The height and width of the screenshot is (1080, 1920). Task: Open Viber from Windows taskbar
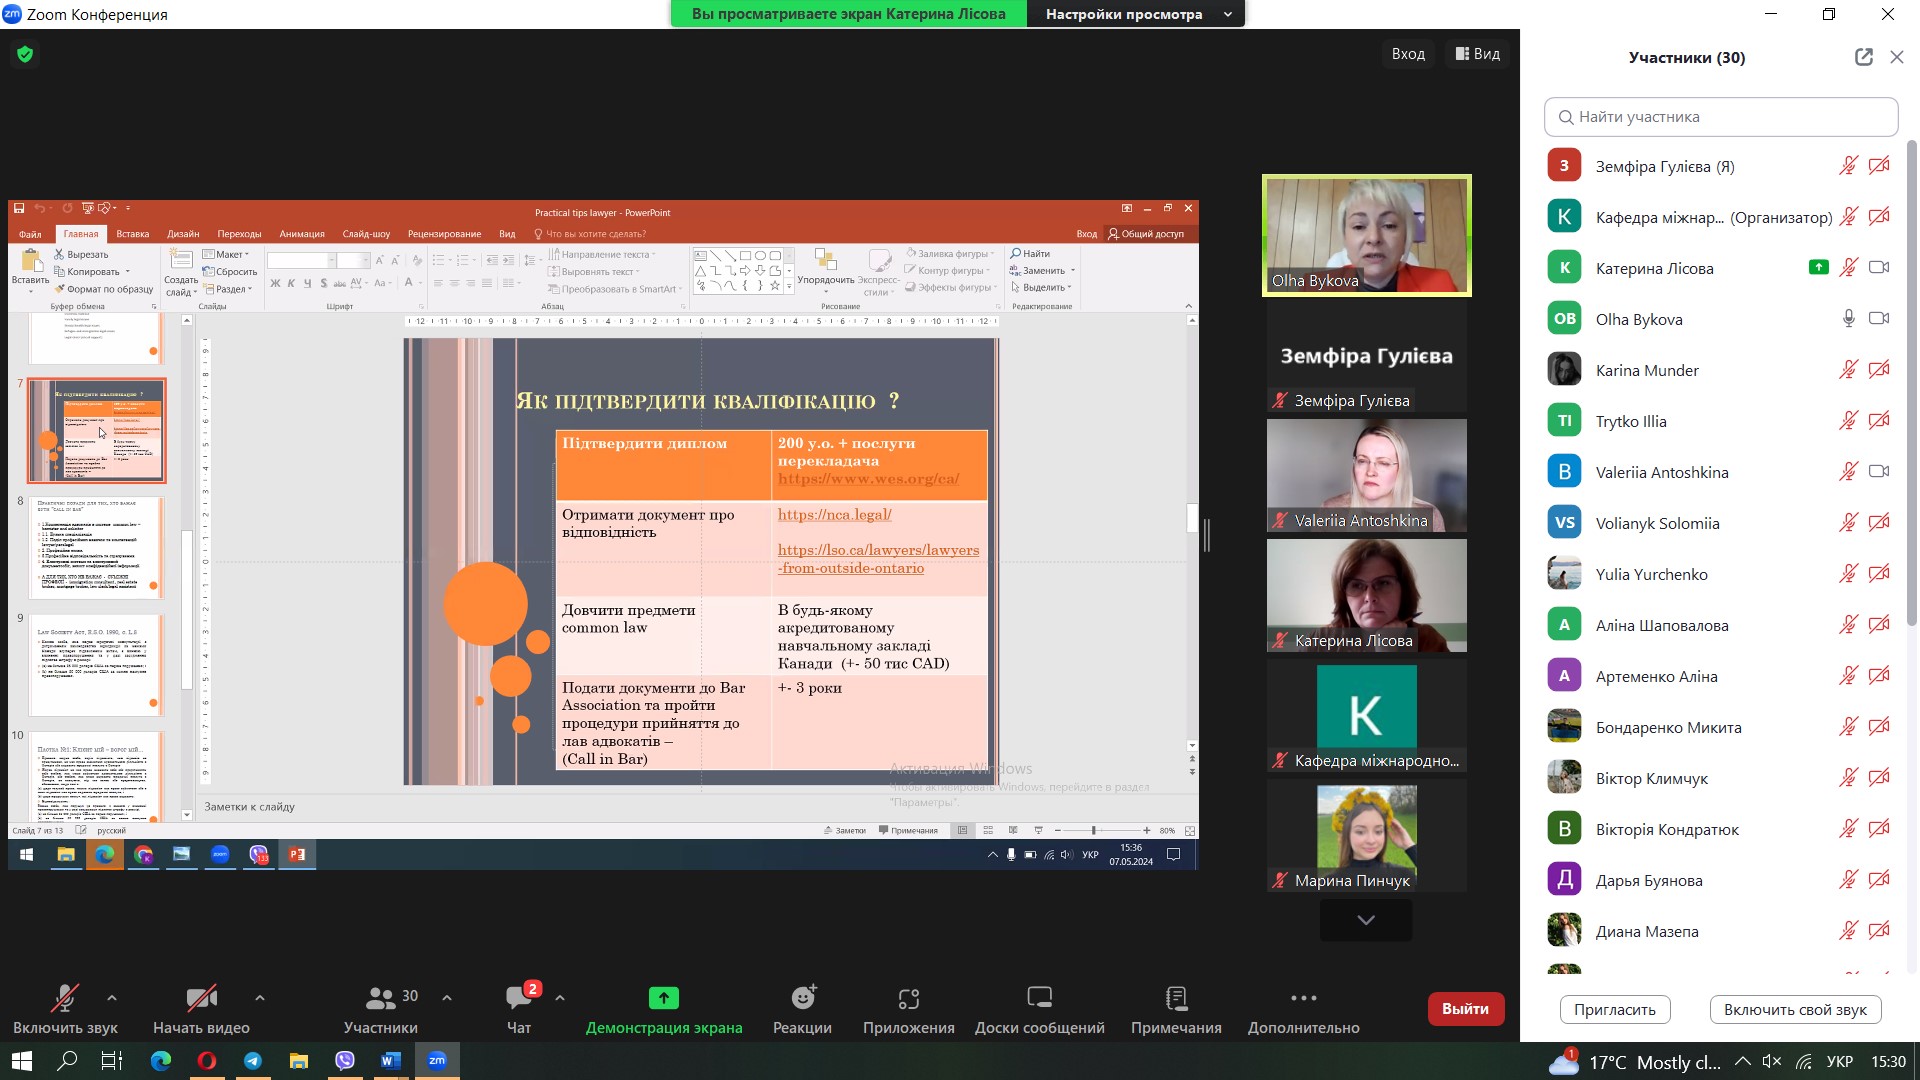[345, 1061]
